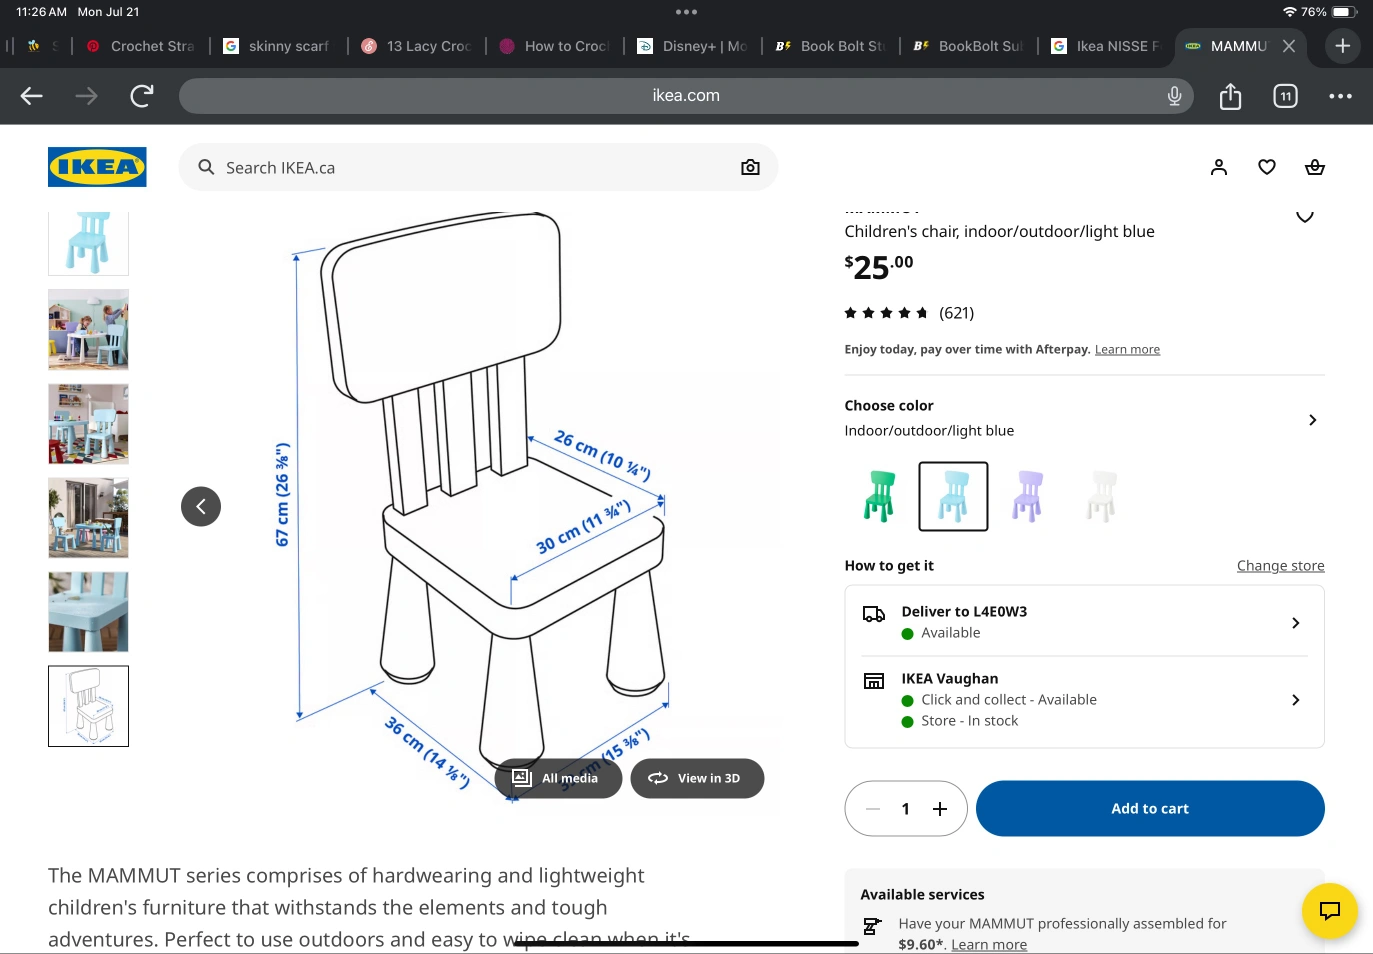Viewport: 1373px width, 954px height.
Task: Decrease quantity with minus button
Action: click(873, 809)
